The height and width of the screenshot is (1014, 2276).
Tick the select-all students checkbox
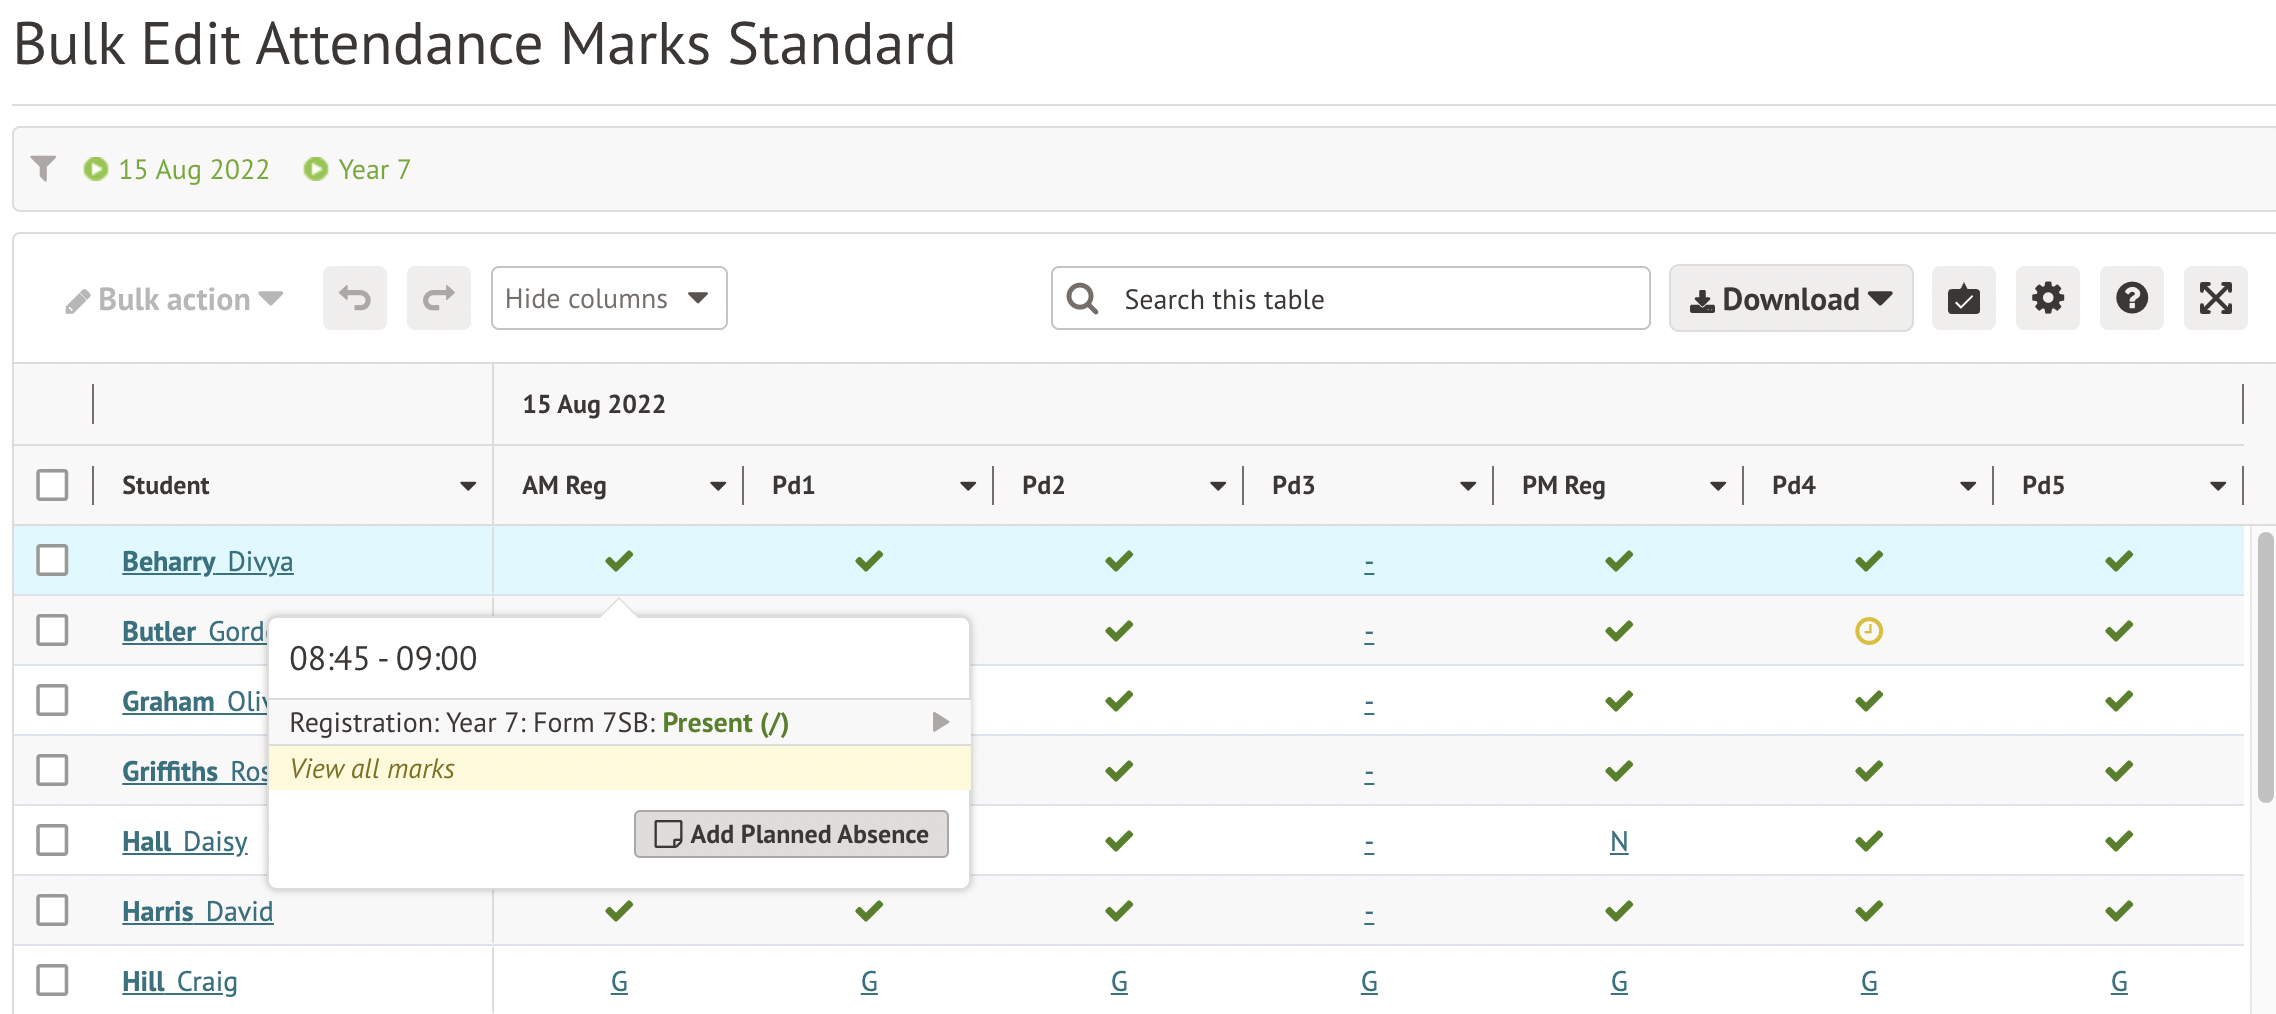click(52, 485)
